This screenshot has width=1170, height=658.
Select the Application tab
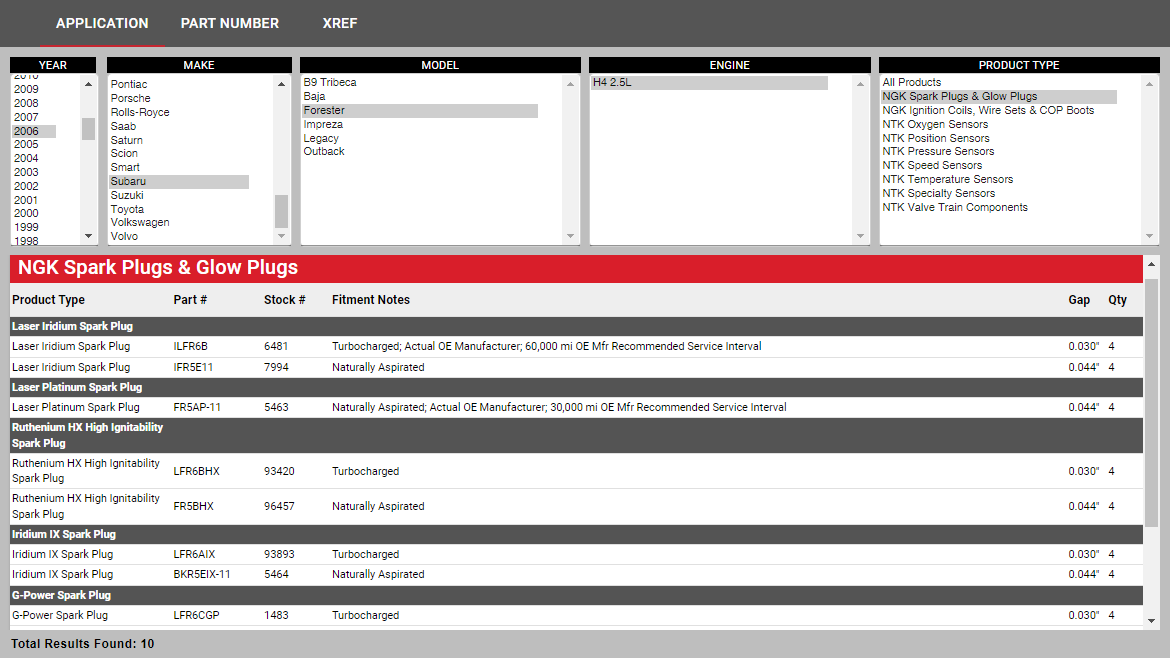[x=102, y=23]
